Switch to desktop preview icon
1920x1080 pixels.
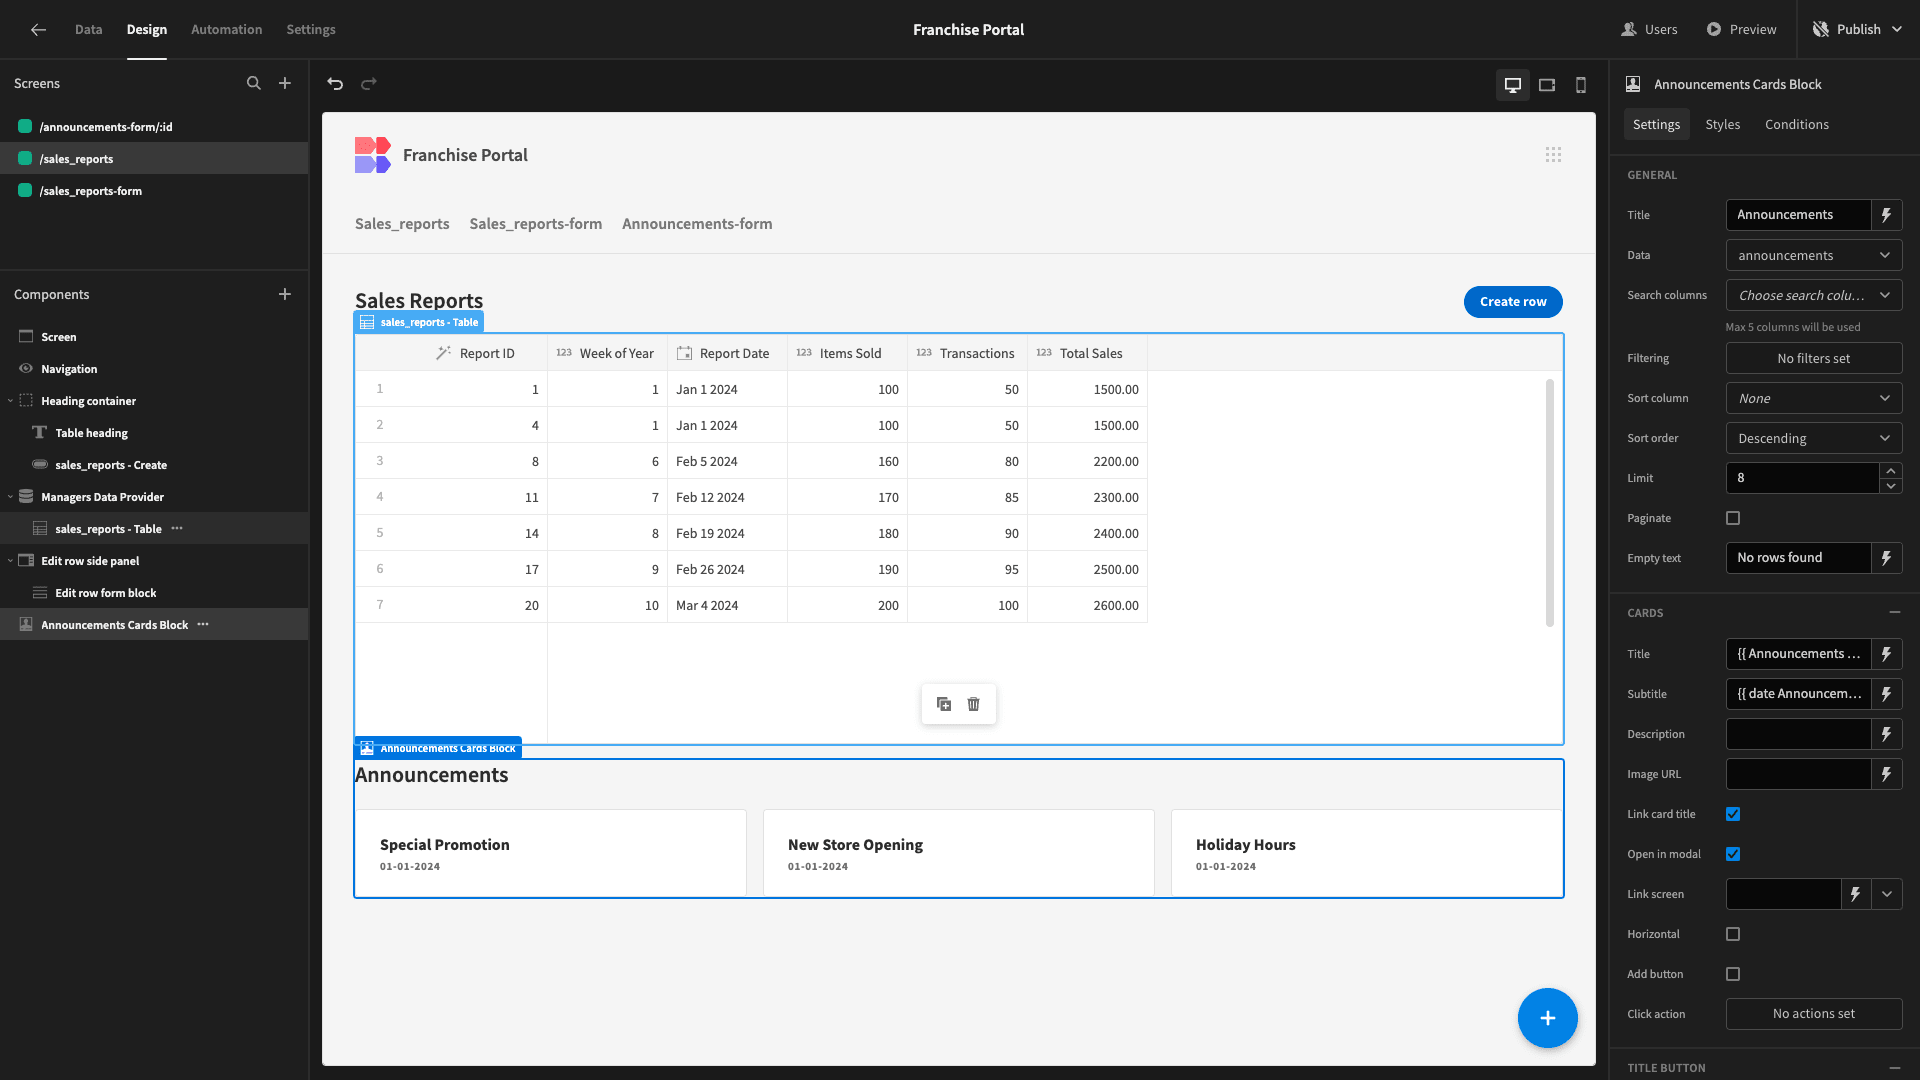(1513, 85)
